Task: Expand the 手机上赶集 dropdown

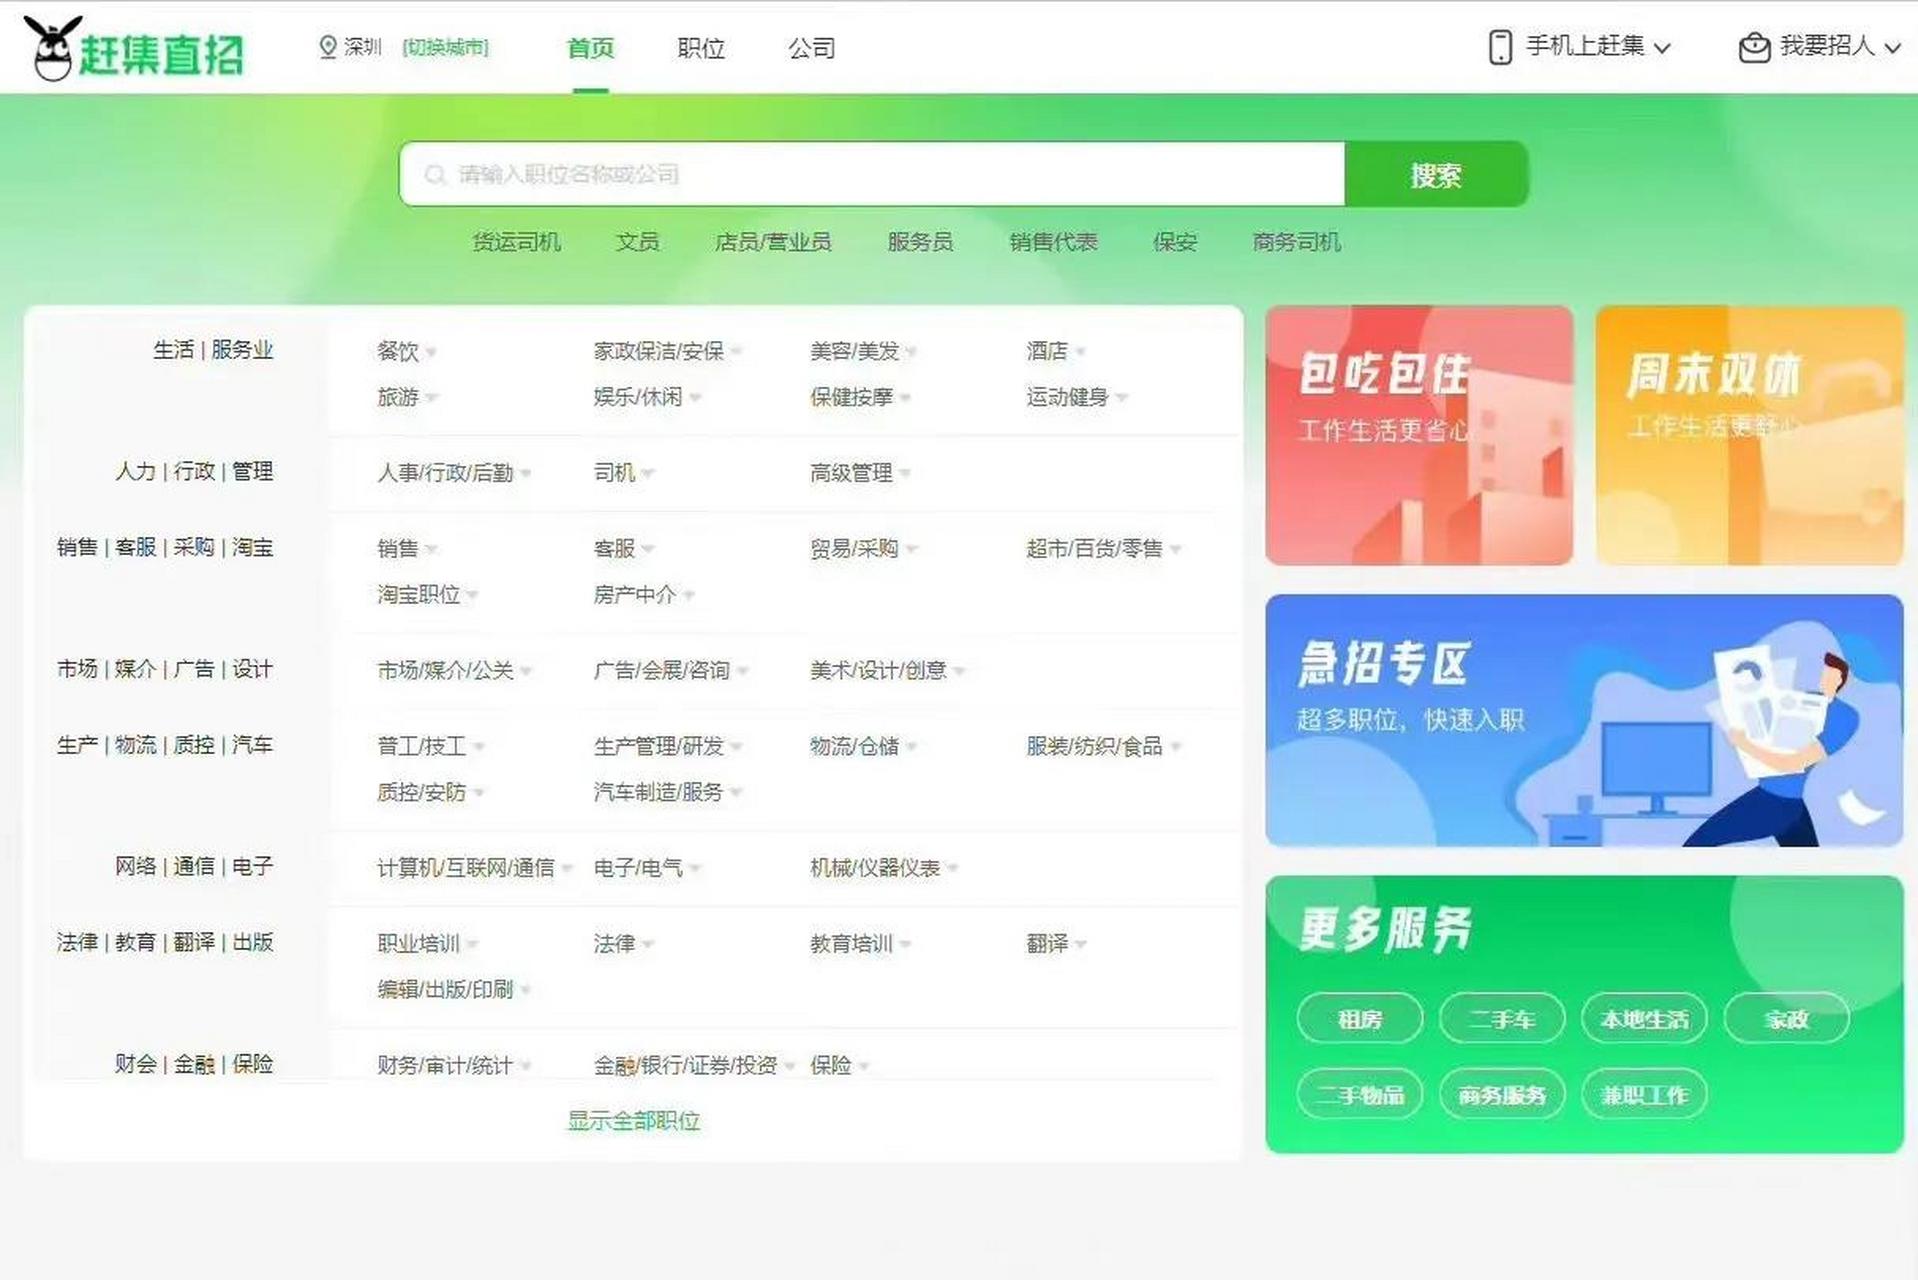Action: (x=1597, y=46)
